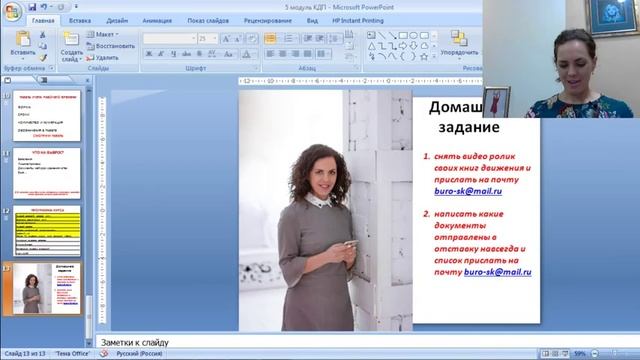Open the Показ слайдов ribbon tab
This screenshot has height=360, width=640.
coord(208,20)
